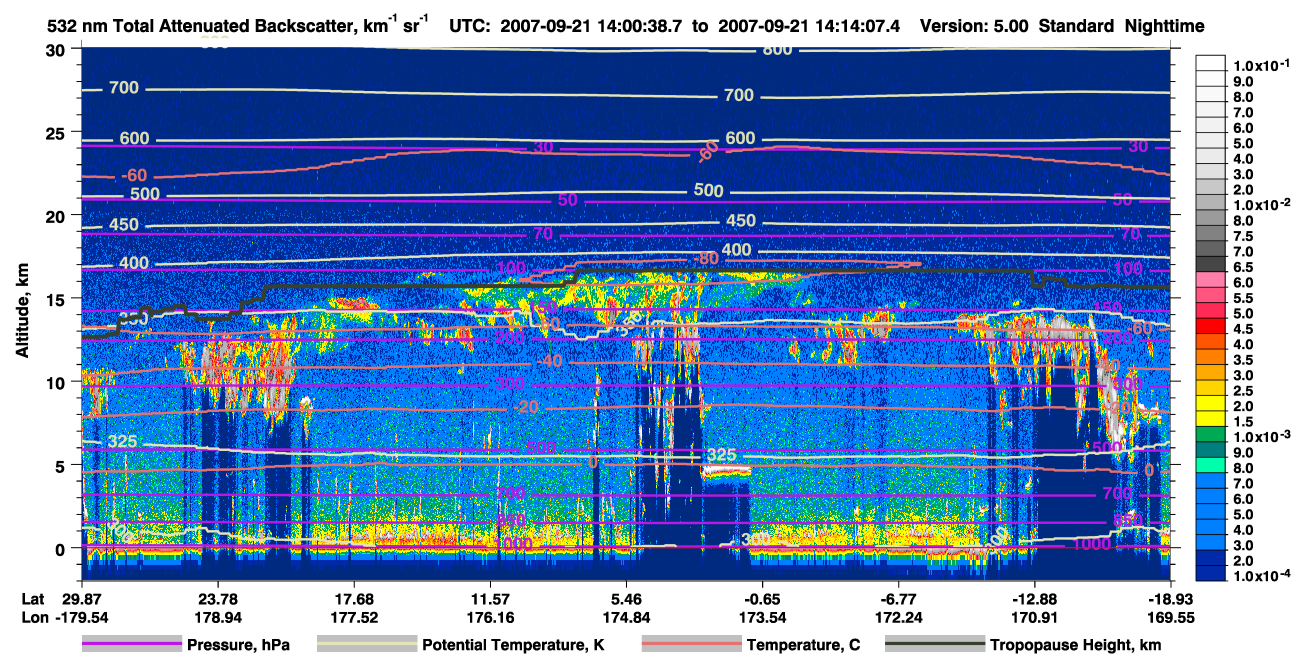Click the purple '1000' pressure contour label
The width and height of the screenshot is (1300, 667).
click(x=1091, y=545)
